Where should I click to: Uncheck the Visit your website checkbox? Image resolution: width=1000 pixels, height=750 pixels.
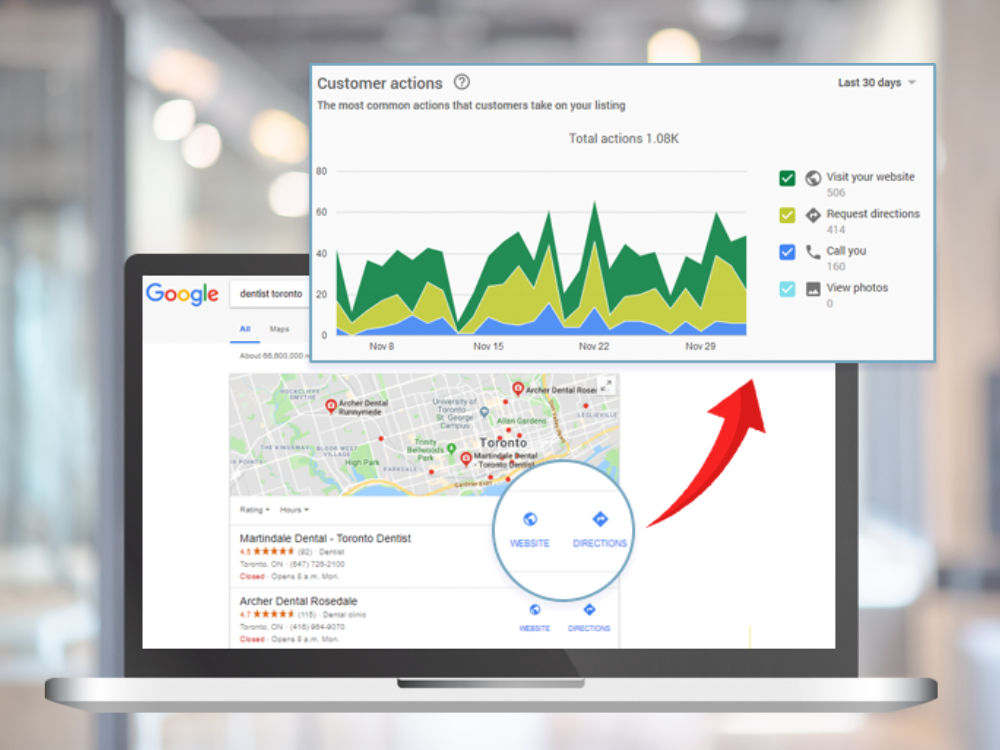pyautogui.click(x=787, y=178)
